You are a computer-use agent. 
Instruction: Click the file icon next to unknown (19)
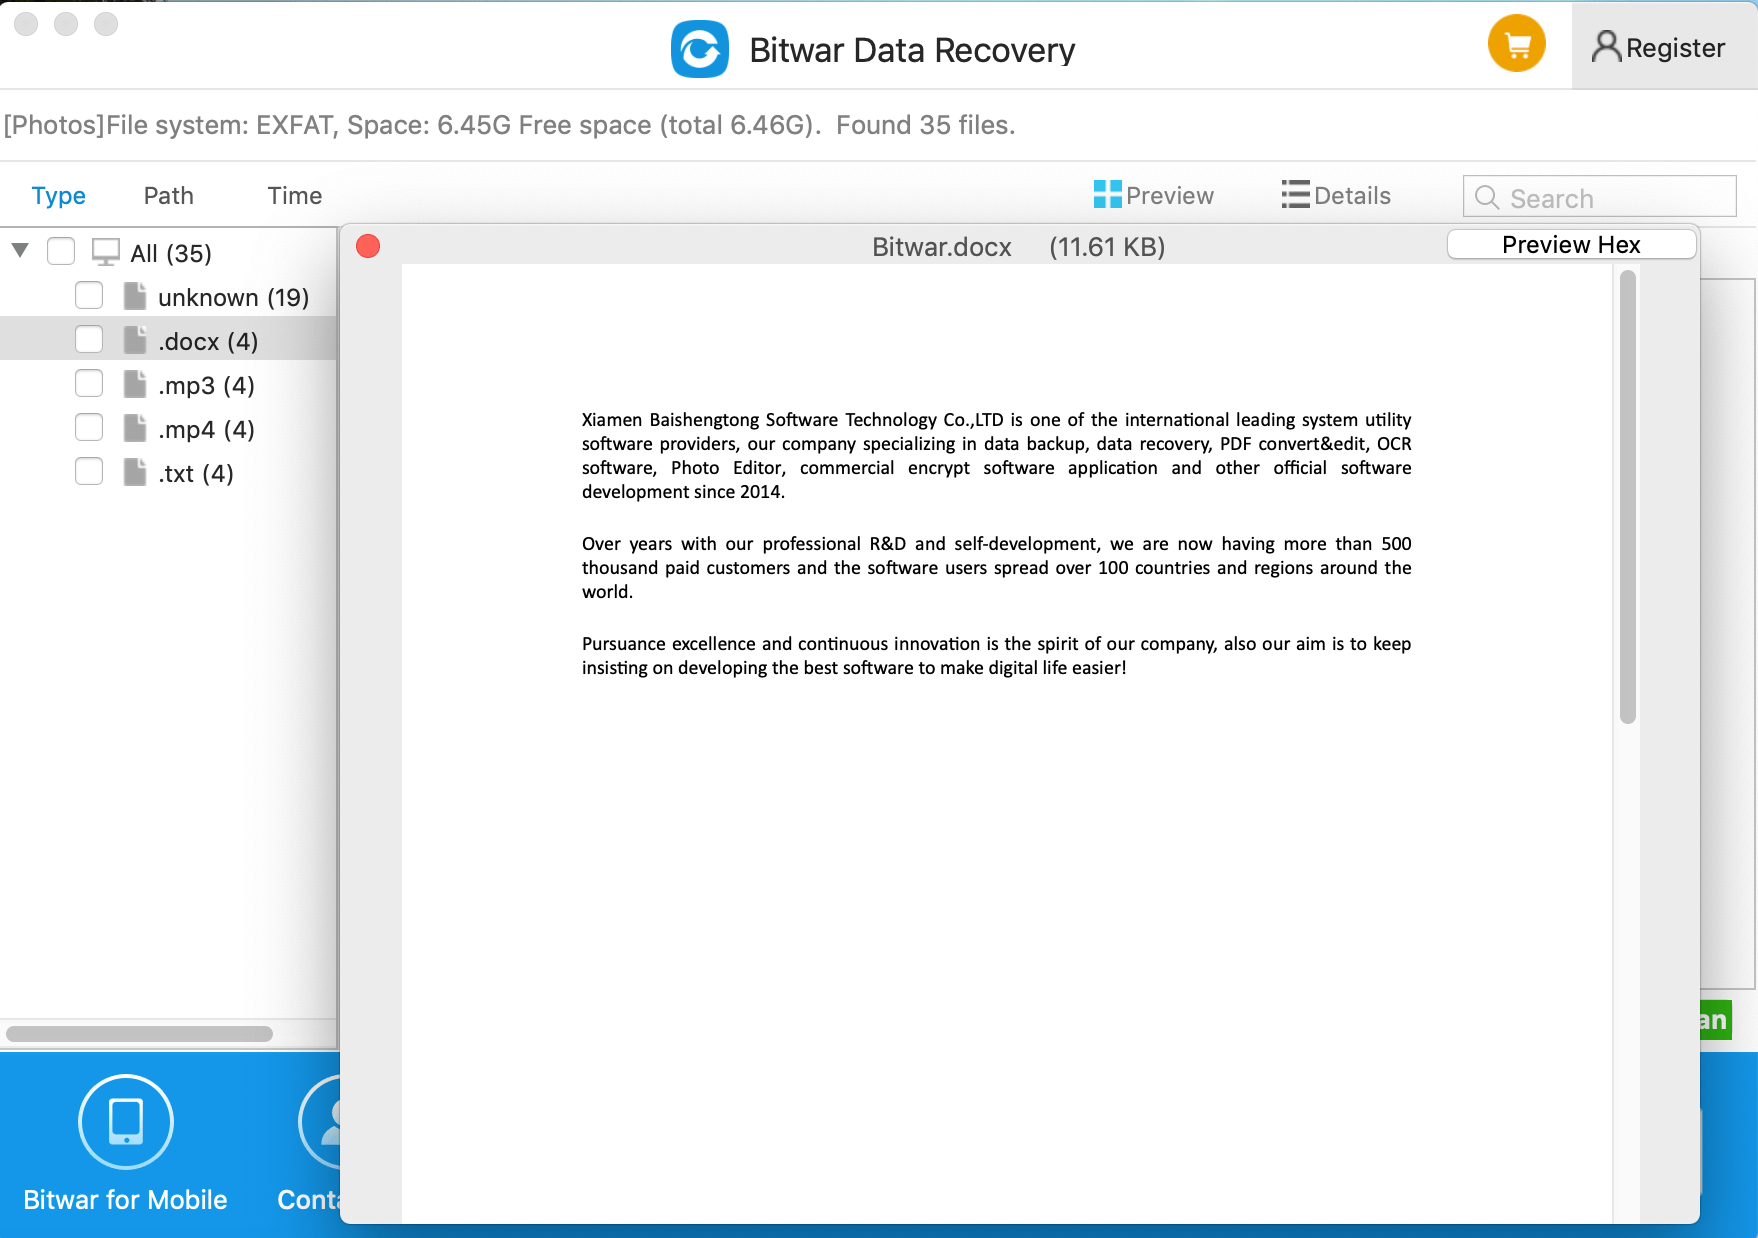135,296
